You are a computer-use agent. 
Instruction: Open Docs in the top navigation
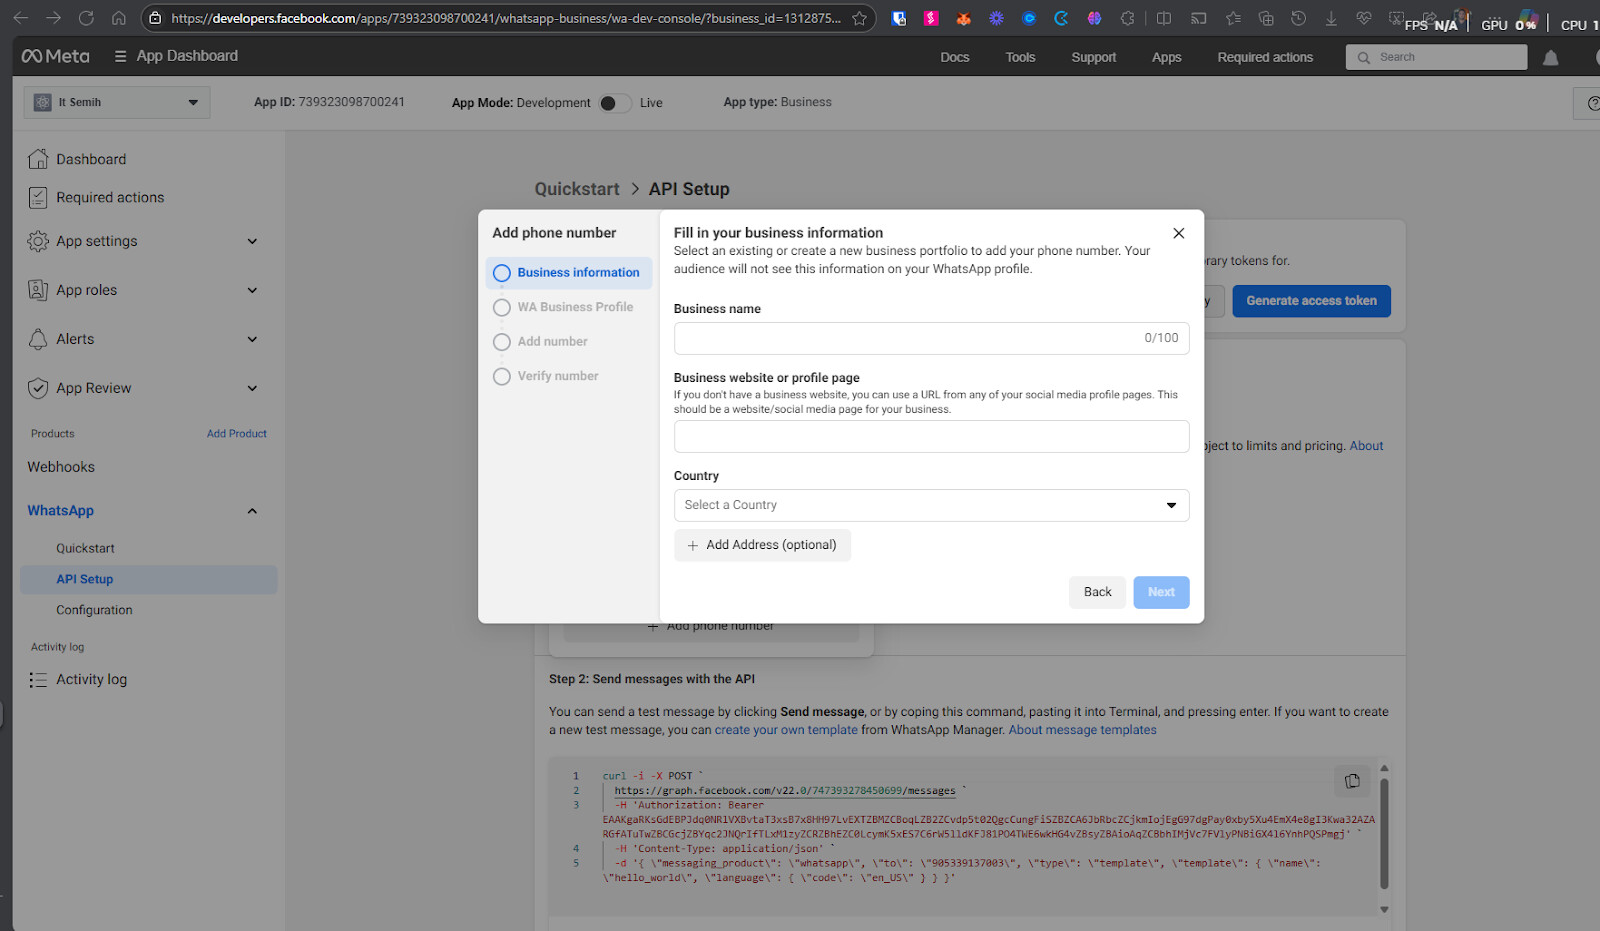pyautogui.click(x=955, y=57)
